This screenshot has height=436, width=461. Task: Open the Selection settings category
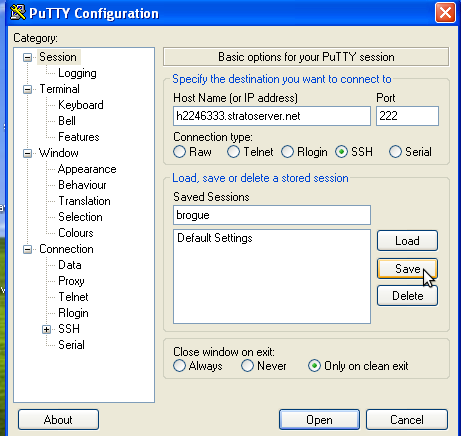click(80, 217)
